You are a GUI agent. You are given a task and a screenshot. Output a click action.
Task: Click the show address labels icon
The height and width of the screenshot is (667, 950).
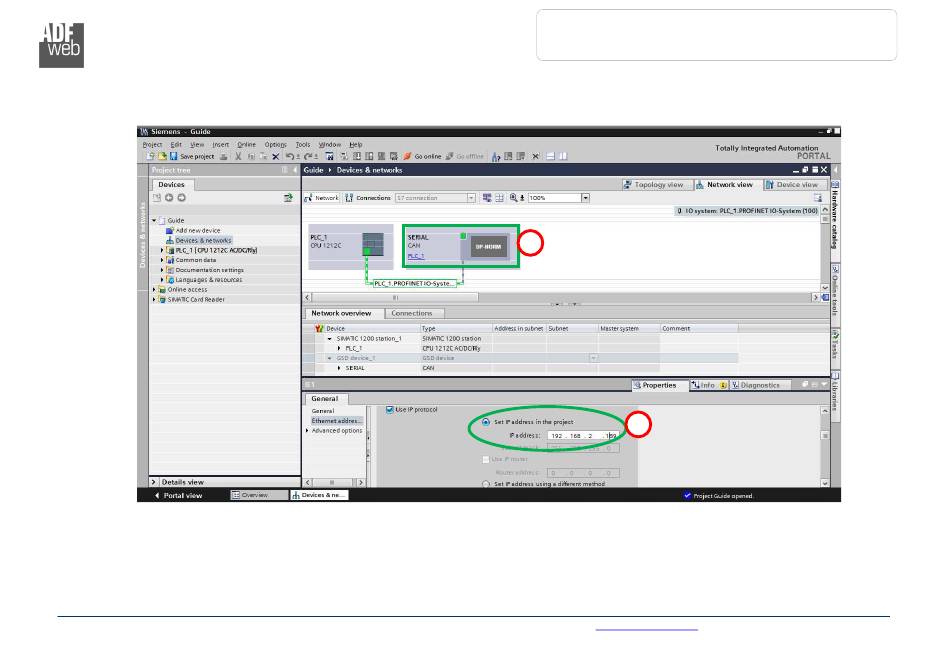click(487, 198)
